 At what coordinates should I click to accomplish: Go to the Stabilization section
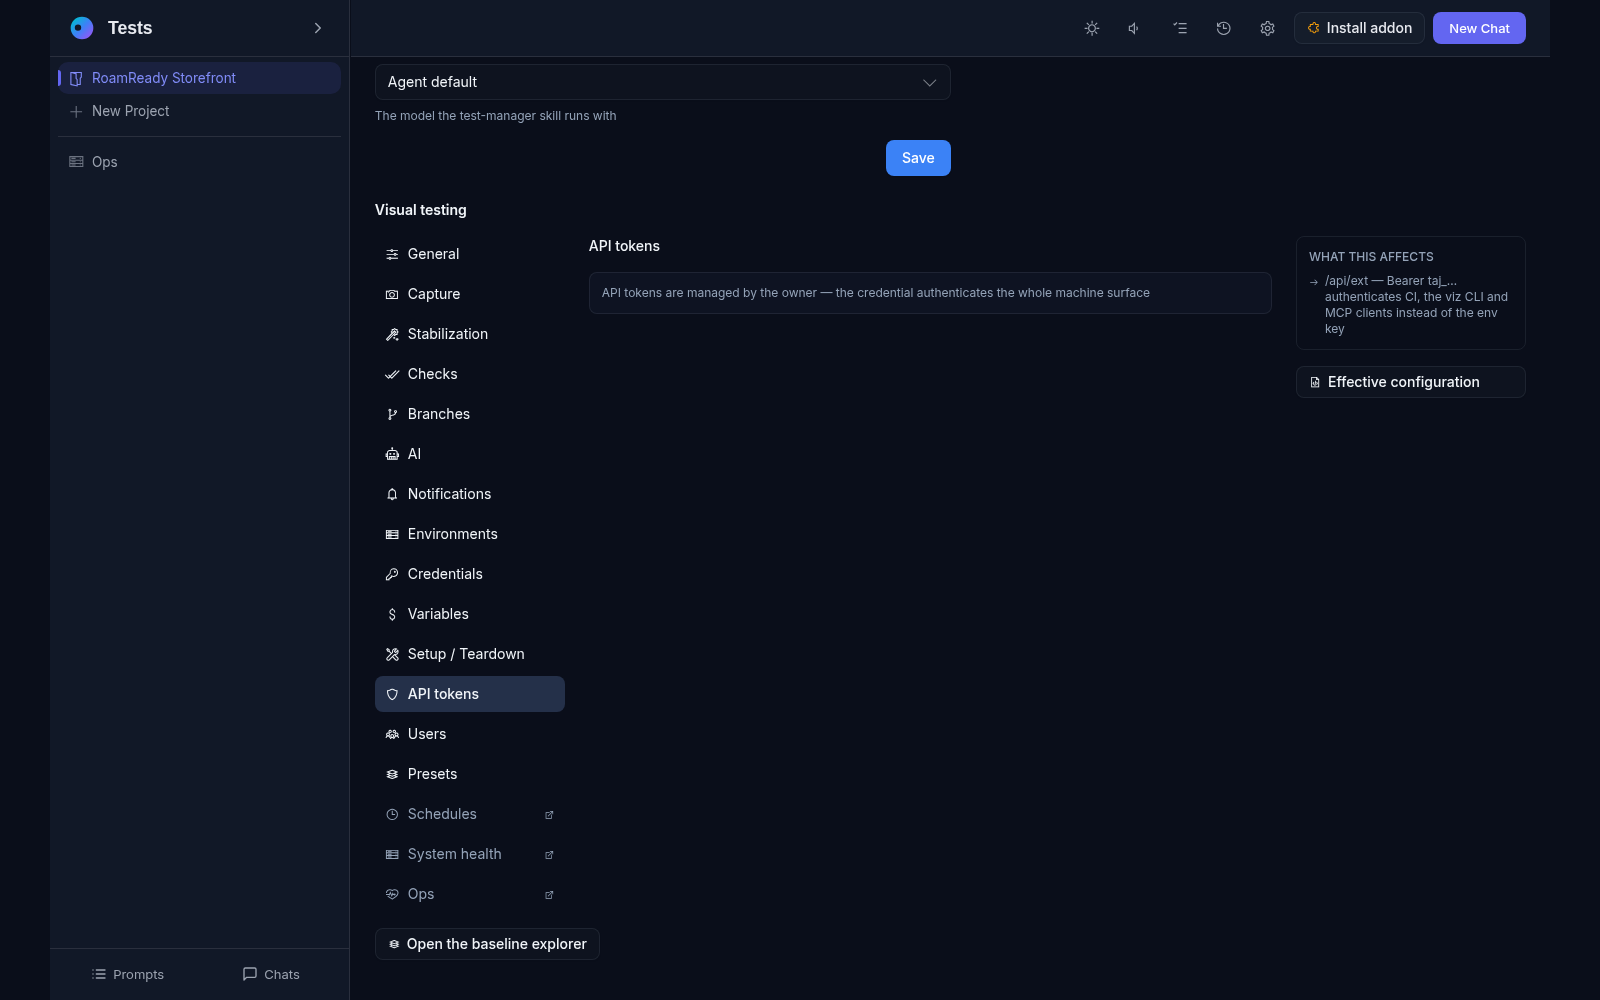point(470,334)
